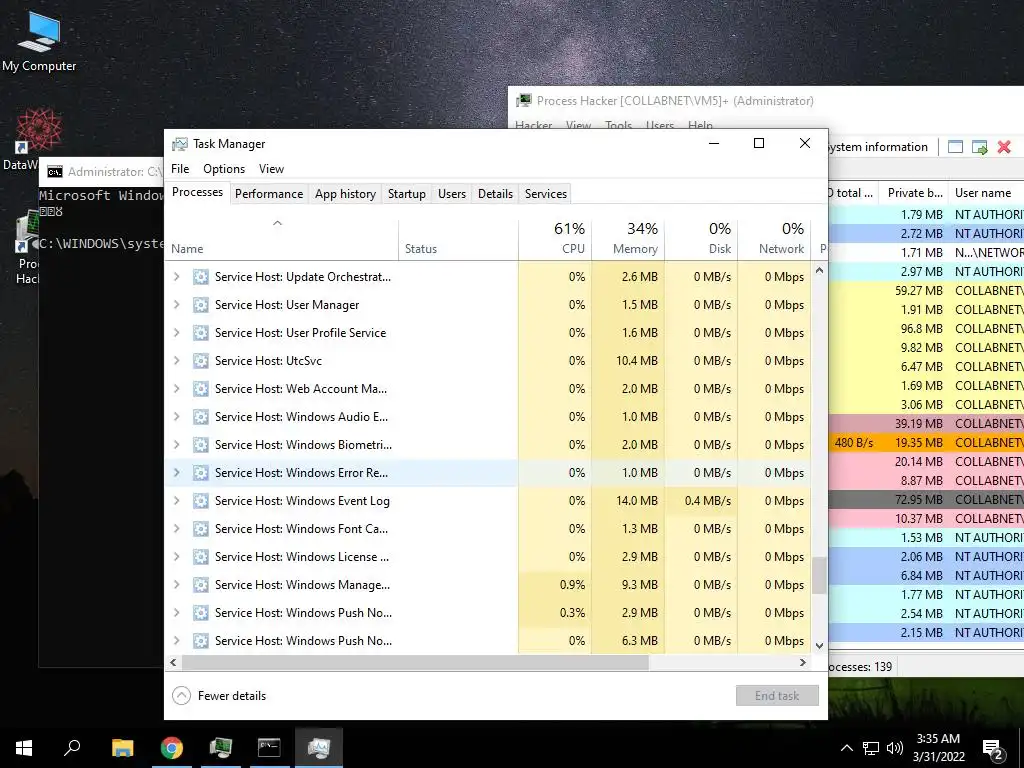Viewport: 1024px width, 768px height.
Task: Switch to Process Hacker taskbar icon
Action: [x=221, y=748]
